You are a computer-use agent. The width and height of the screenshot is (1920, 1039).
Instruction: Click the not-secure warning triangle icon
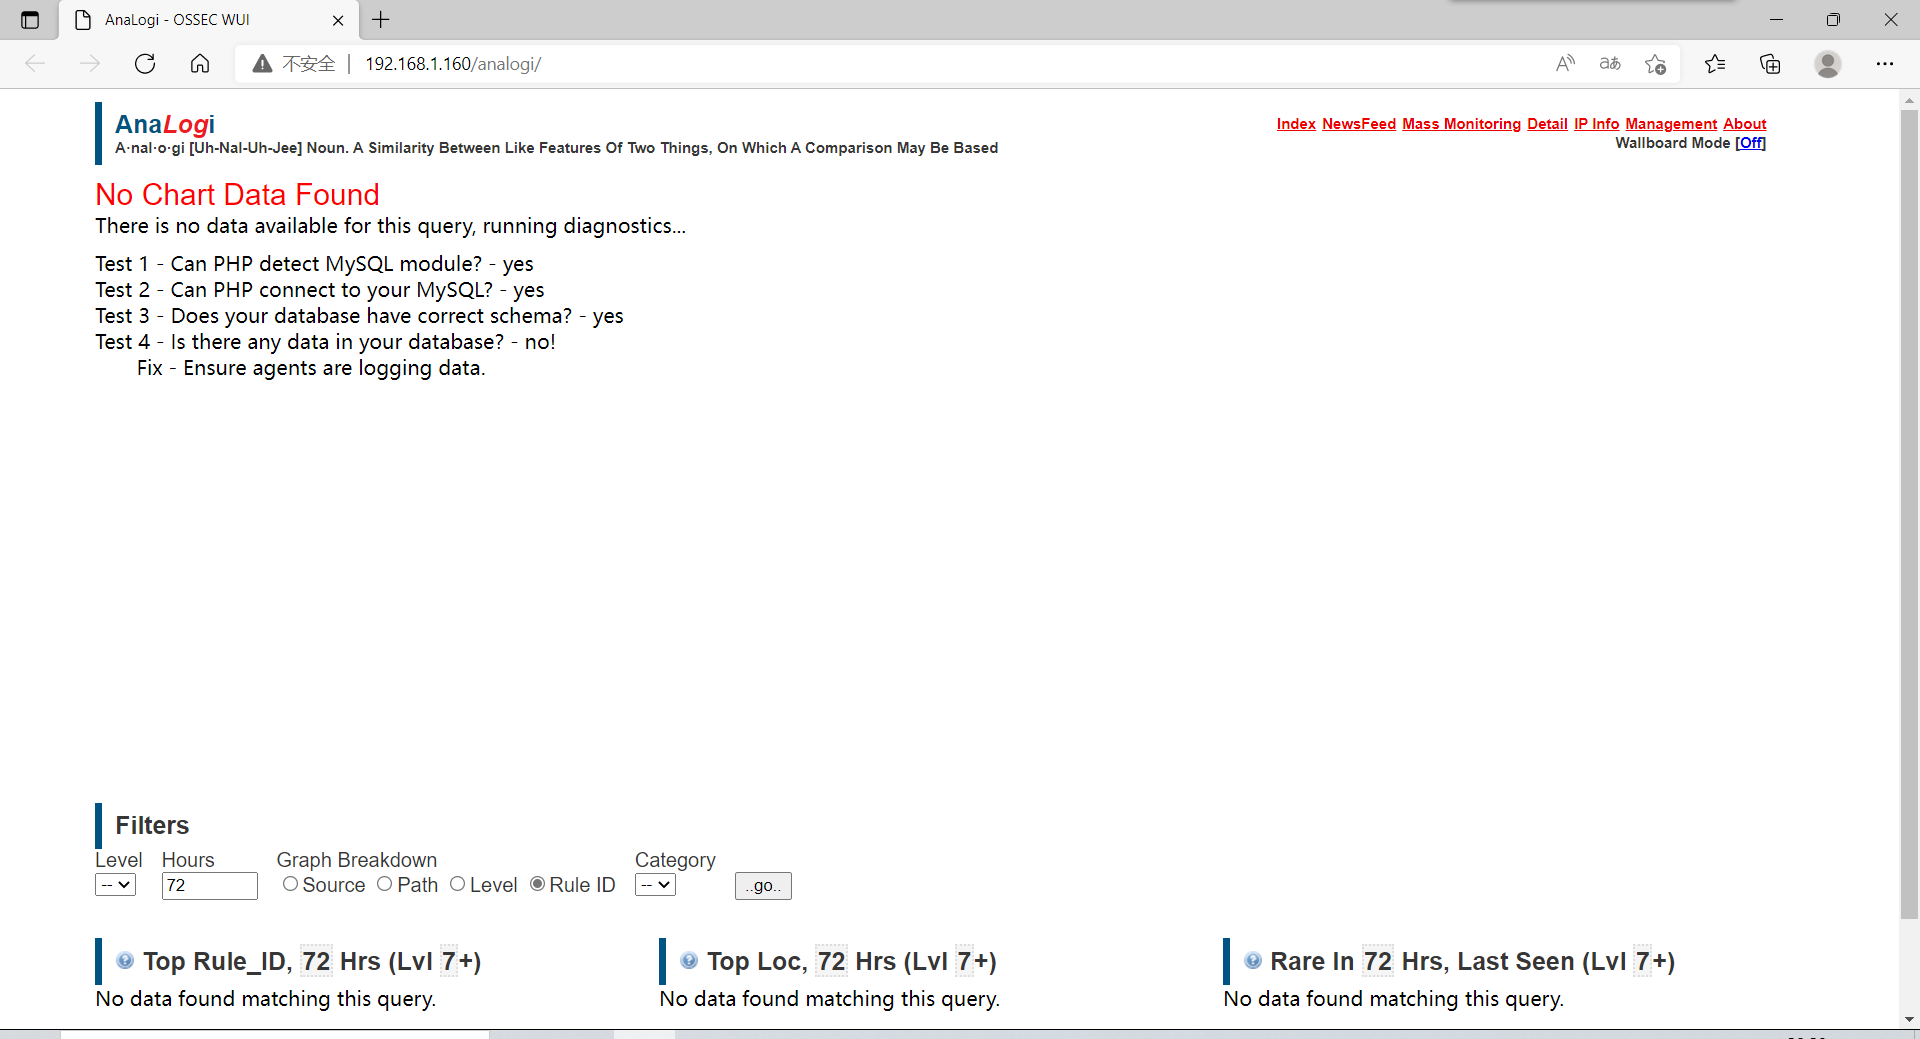(262, 64)
